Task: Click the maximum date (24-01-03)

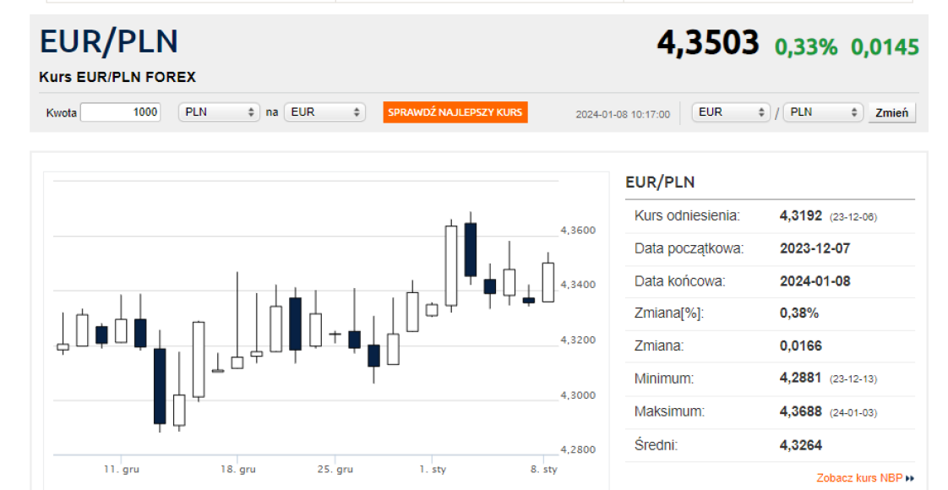Action: tap(852, 413)
